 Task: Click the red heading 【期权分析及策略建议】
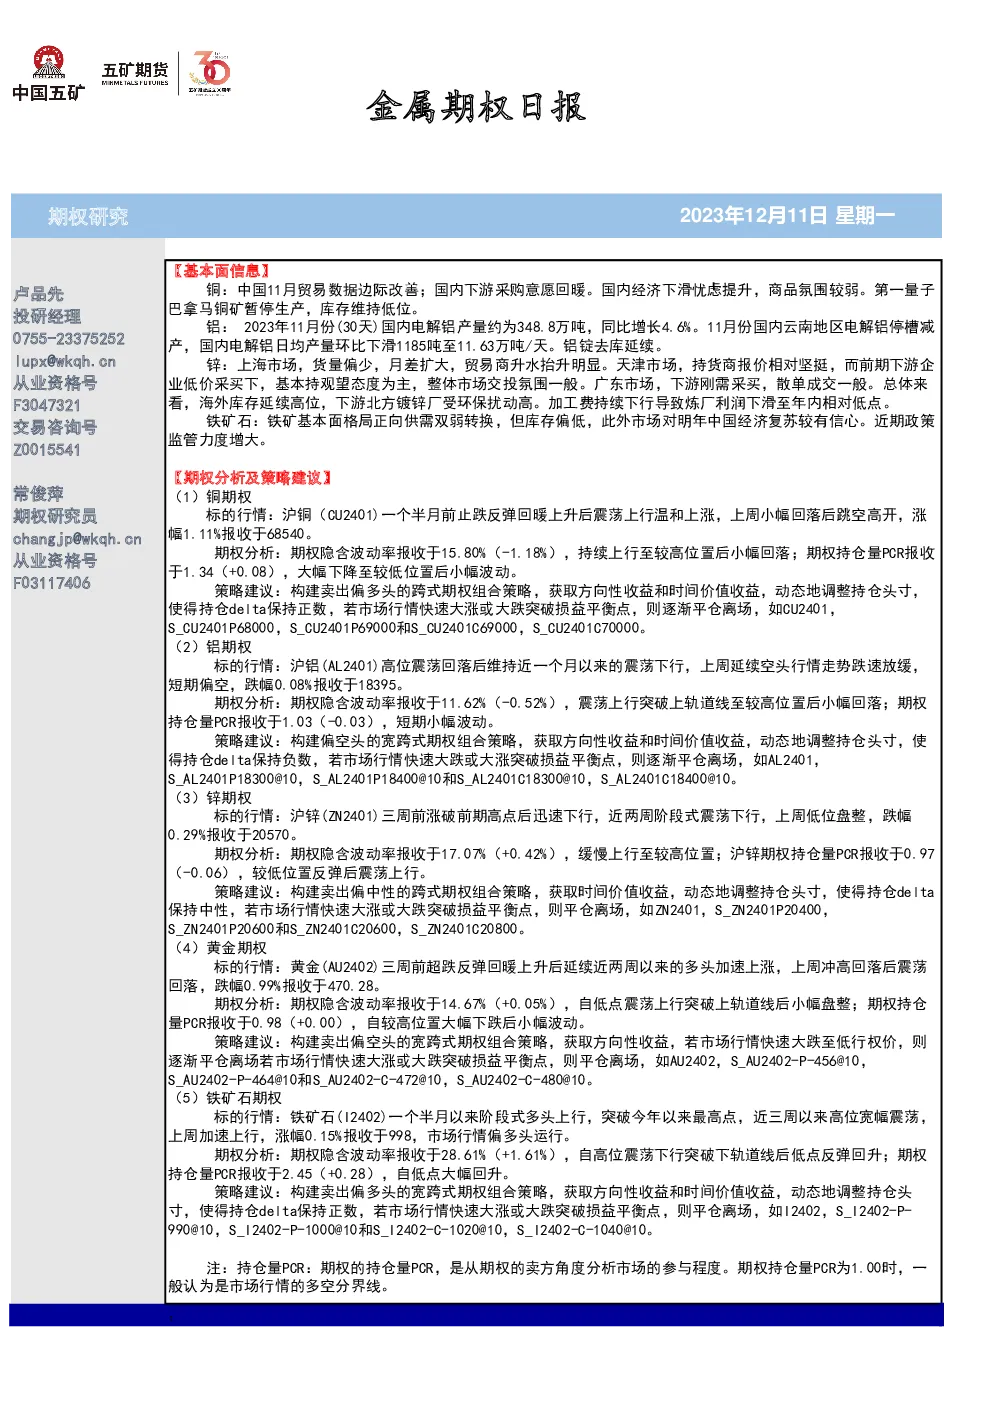[251, 478]
